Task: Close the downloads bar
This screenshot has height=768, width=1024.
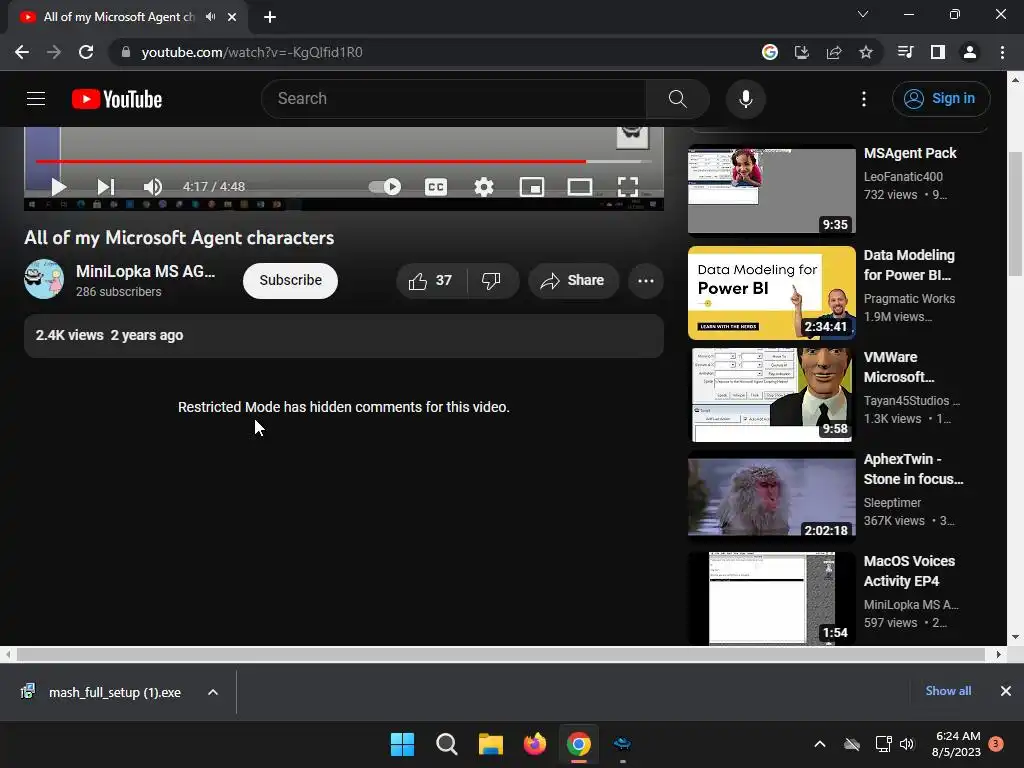Action: pyautogui.click(x=1006, y=691)
